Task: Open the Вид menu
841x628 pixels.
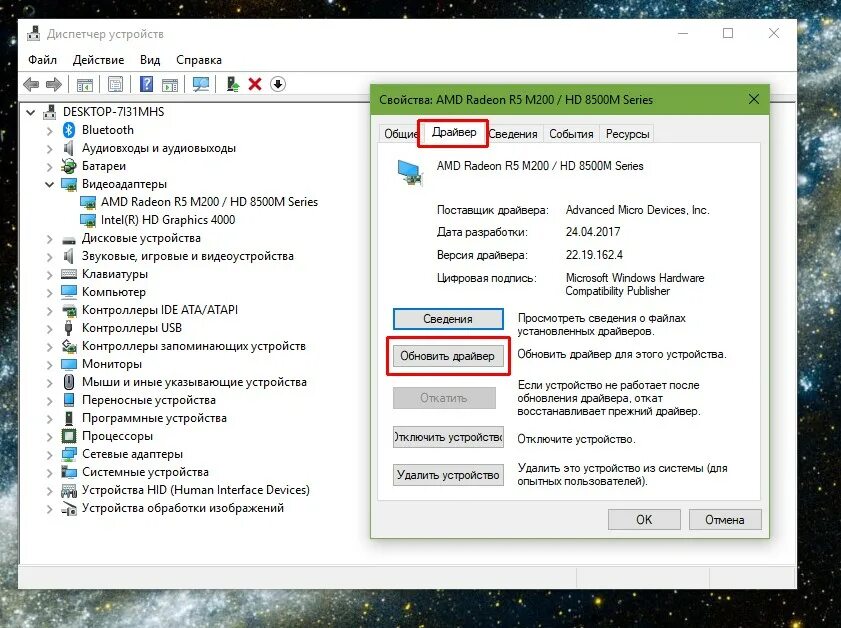Action: click(x=150, y=60)
